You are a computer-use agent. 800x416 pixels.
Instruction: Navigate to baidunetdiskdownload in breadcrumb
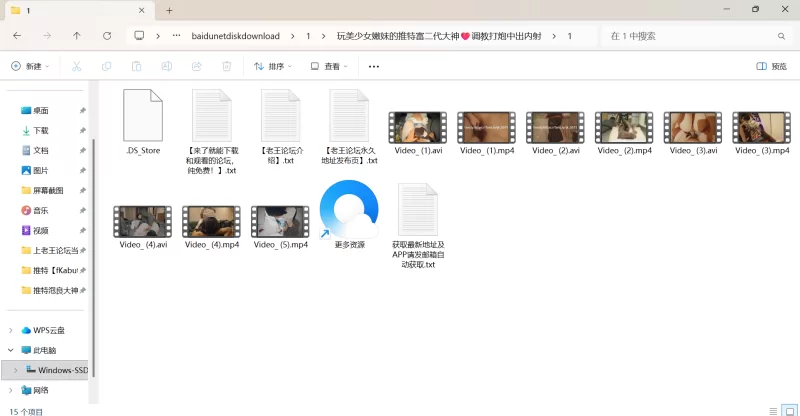coord(235,36)
